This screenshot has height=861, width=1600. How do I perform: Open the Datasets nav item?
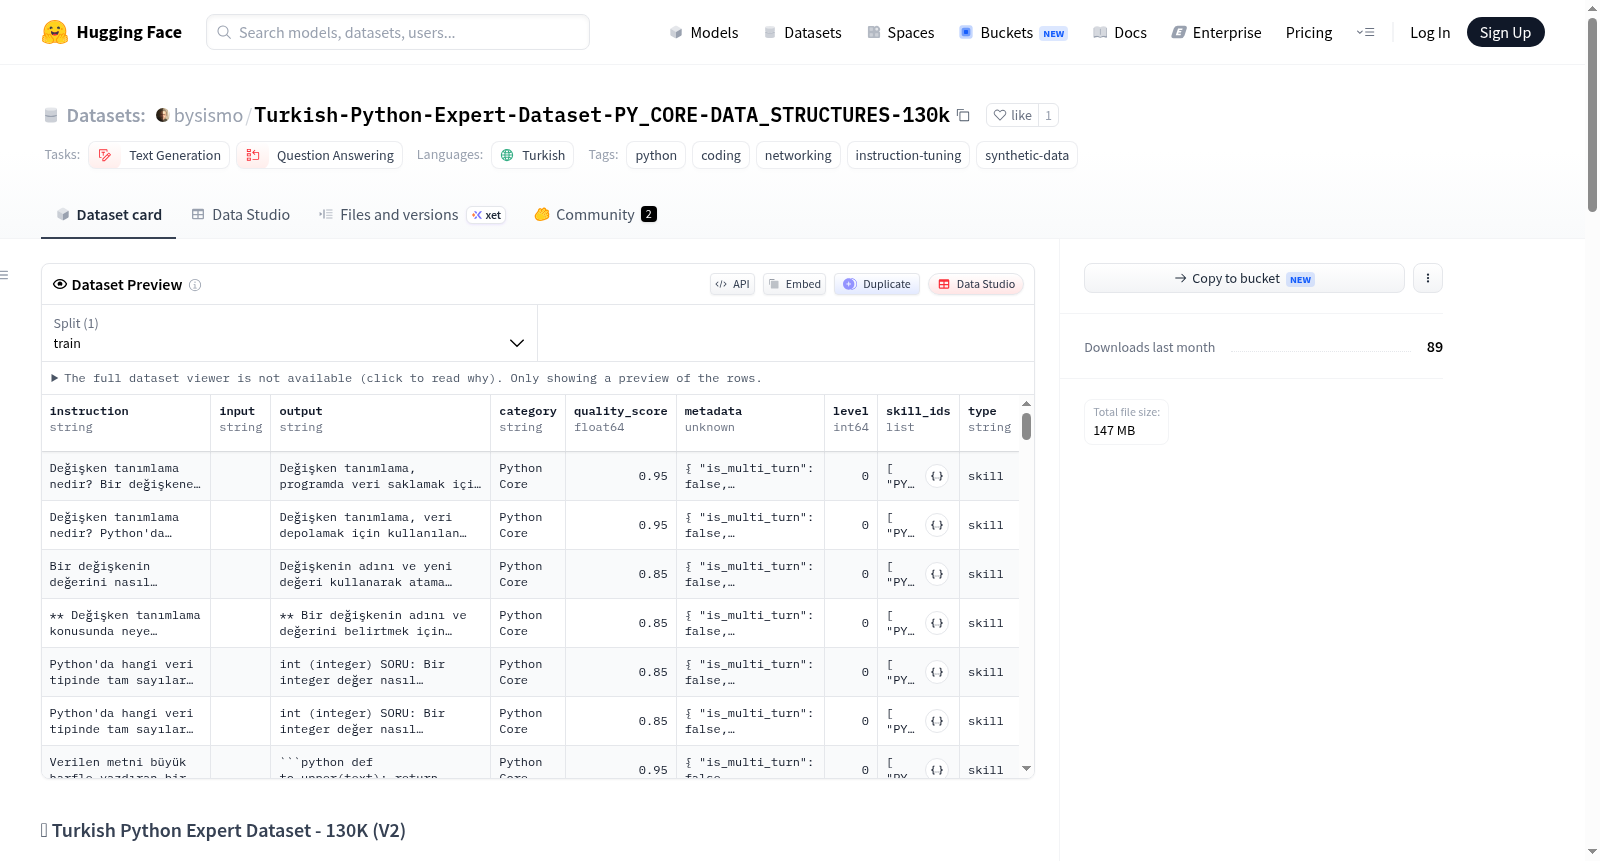[802, 32]
